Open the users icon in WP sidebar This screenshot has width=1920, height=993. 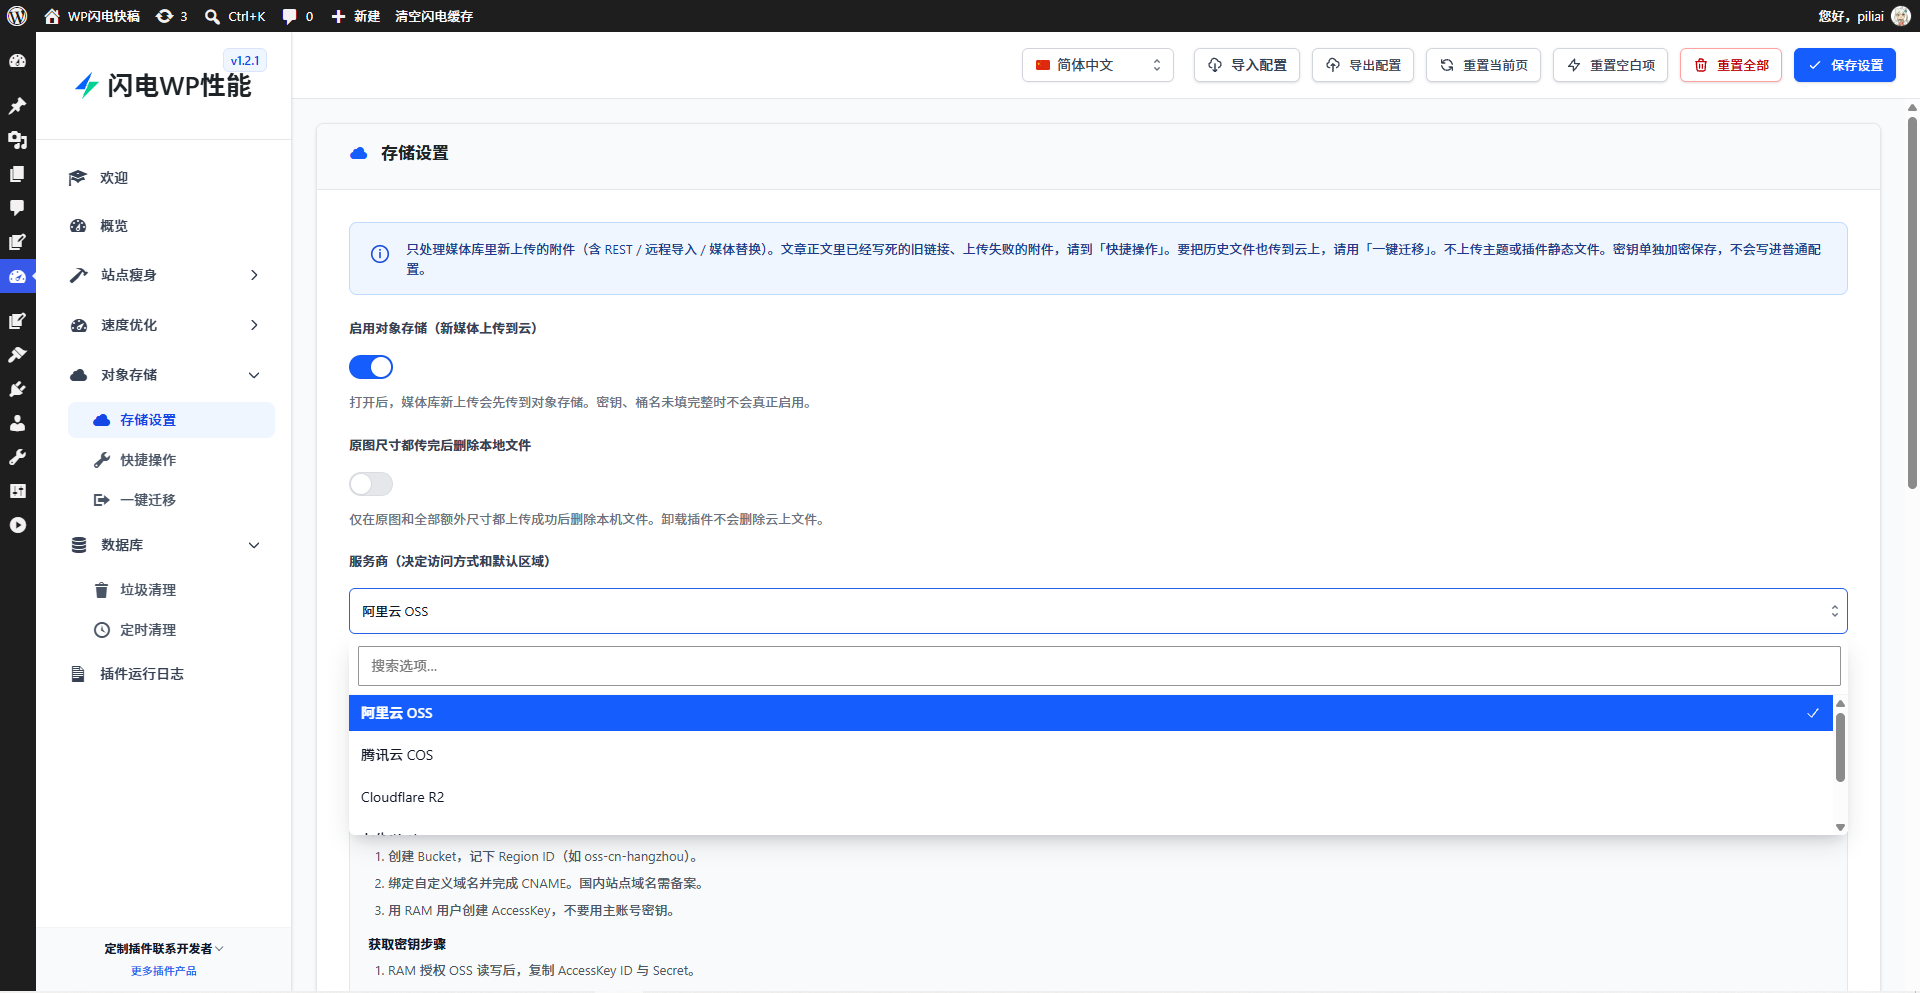click(17, 423)
